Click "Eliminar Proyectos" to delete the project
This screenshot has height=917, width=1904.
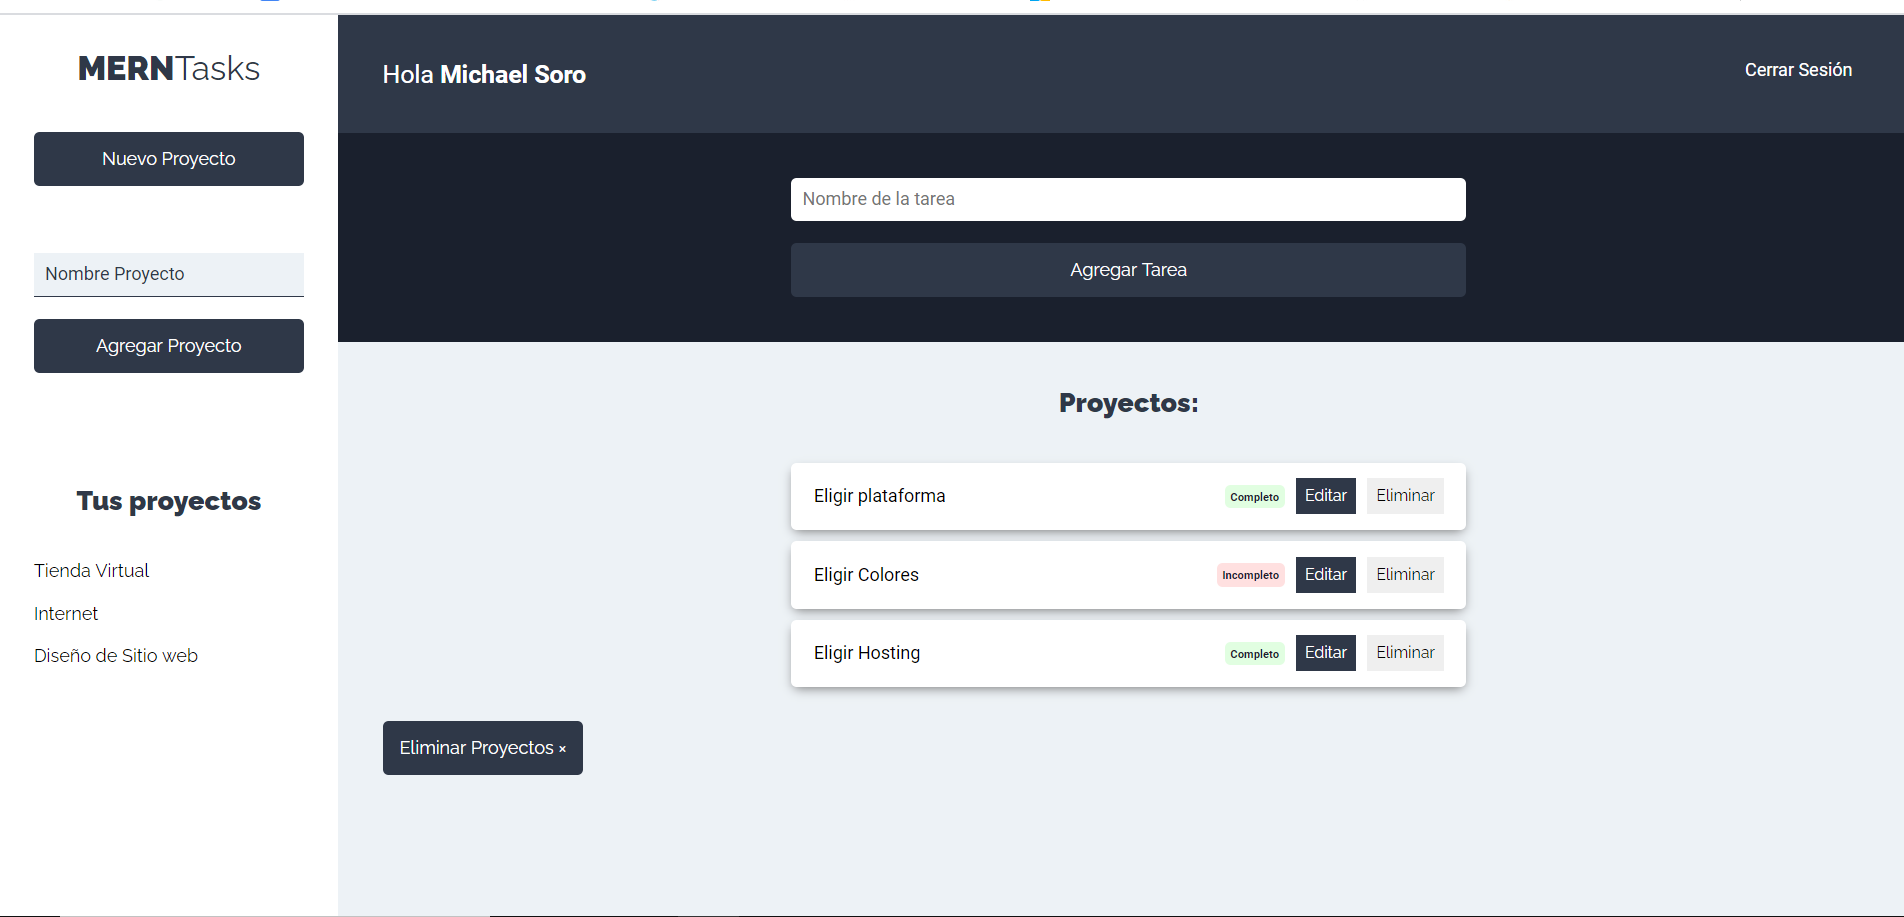[x=482, y=747]
